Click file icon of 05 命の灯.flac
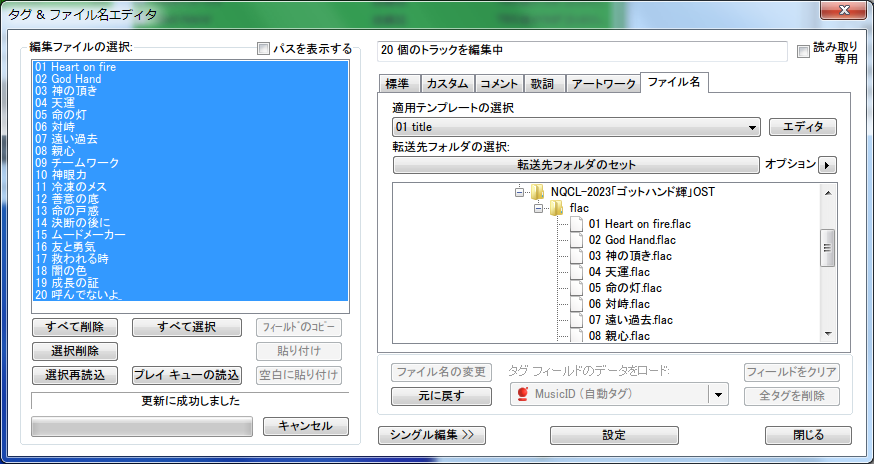Viewport: 874px width, 464px height. [x=577, y=288]
